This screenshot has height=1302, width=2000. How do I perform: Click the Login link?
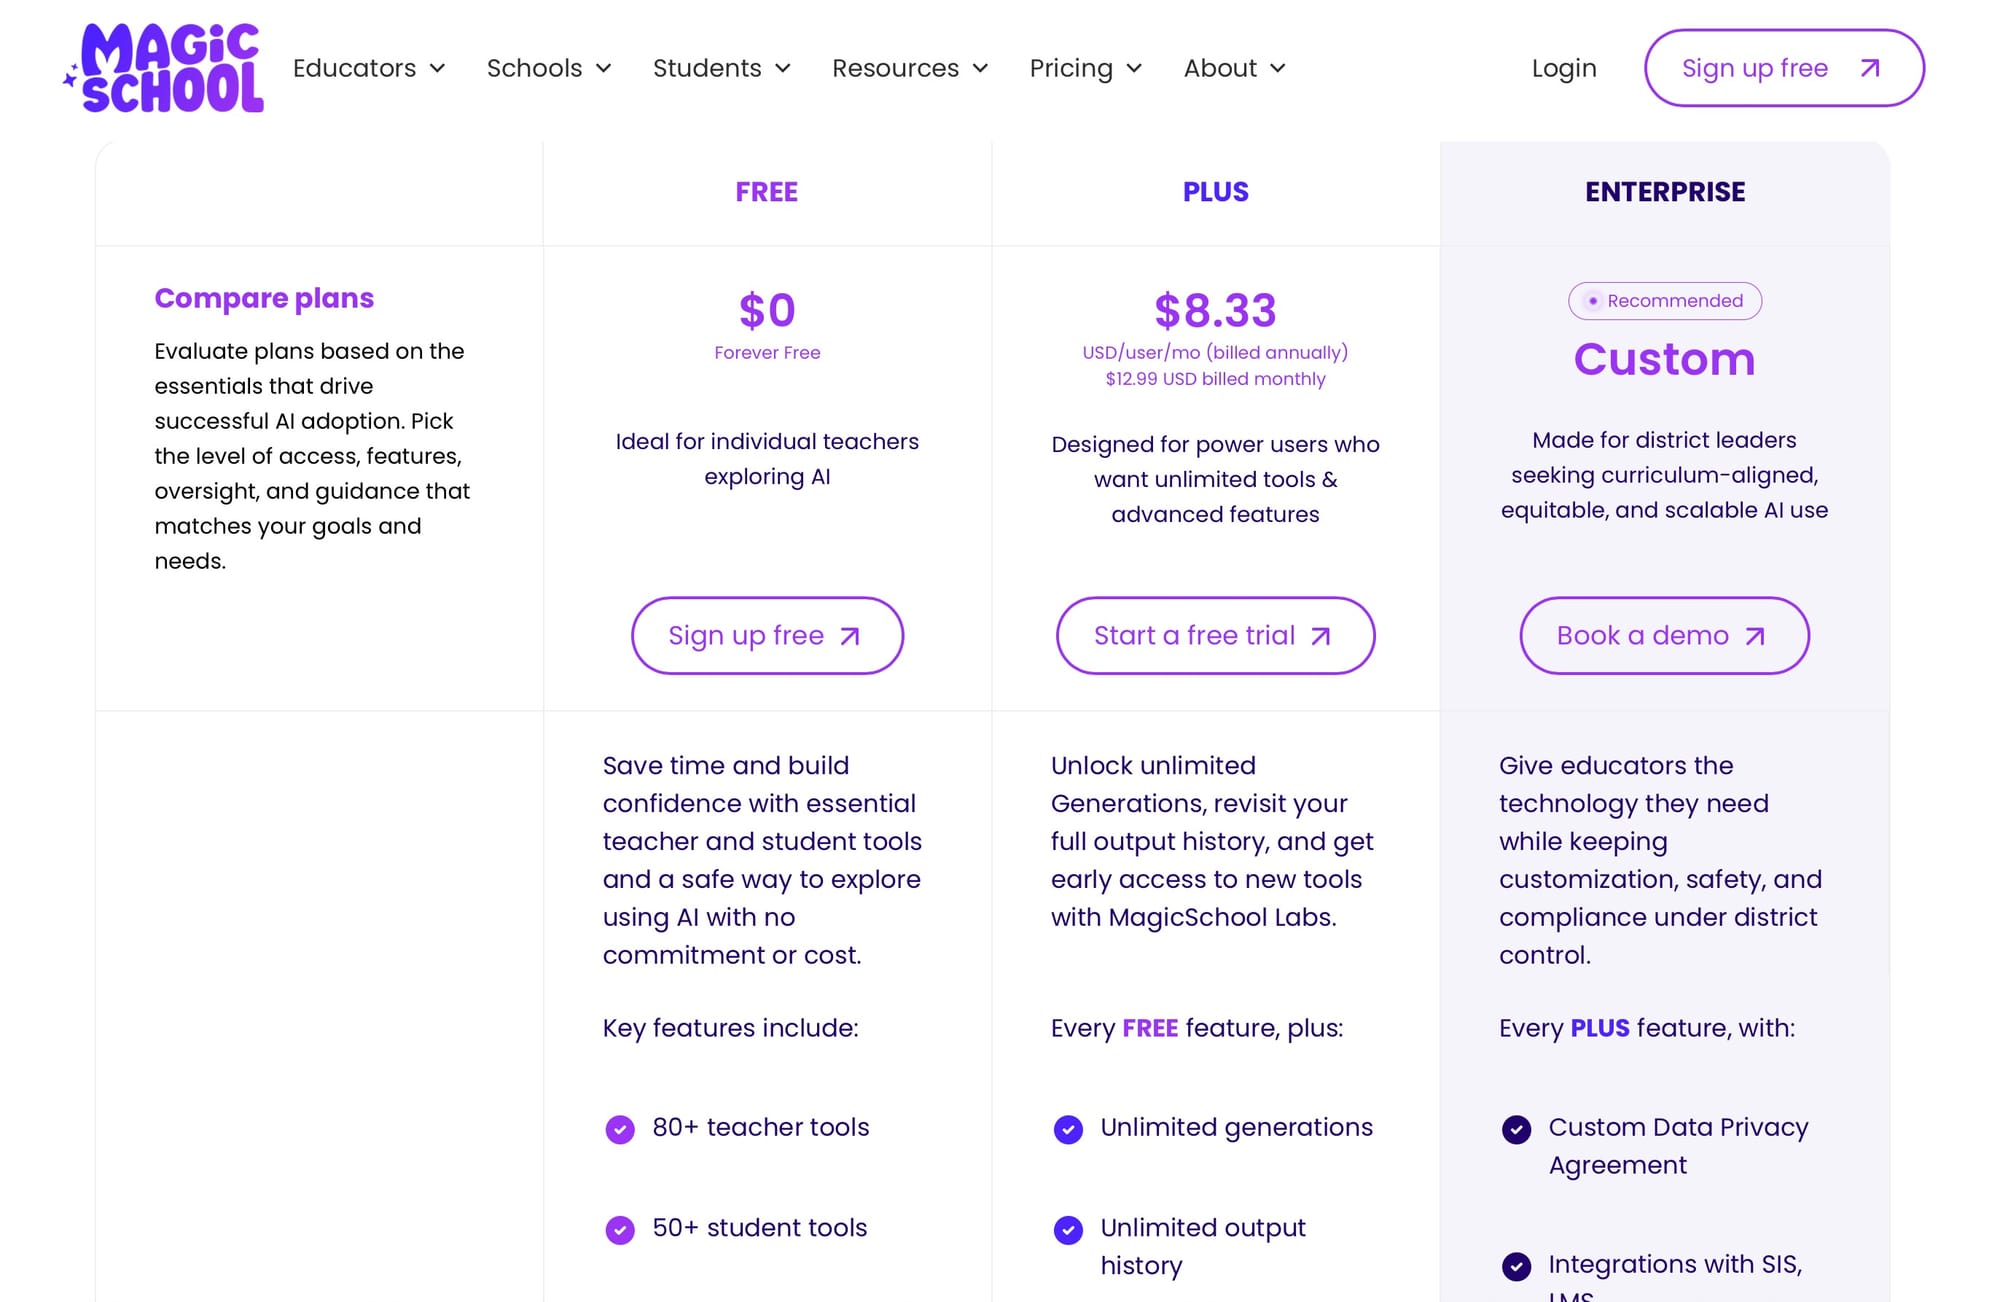point(1563,68)
